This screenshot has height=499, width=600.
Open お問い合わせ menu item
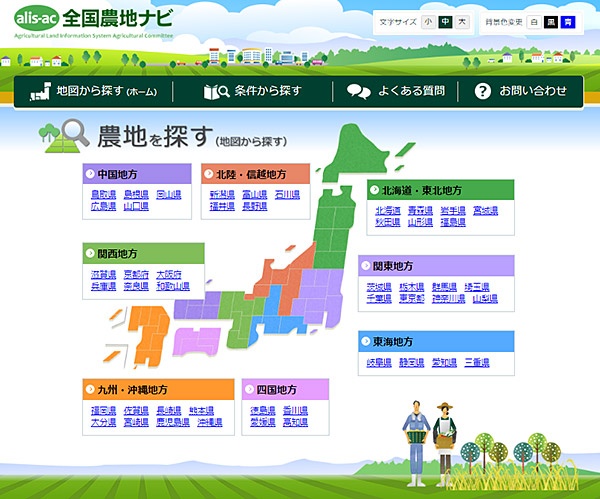[520, 91]
